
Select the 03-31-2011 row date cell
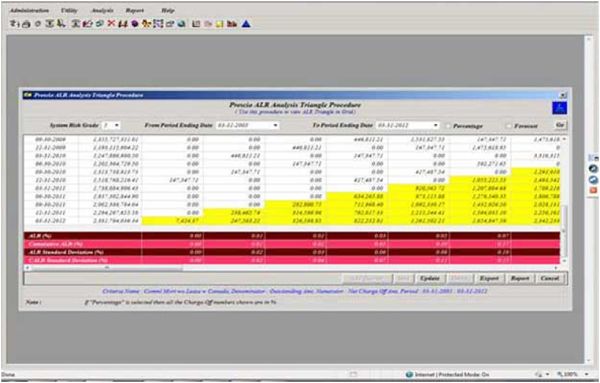coord(51,188)
